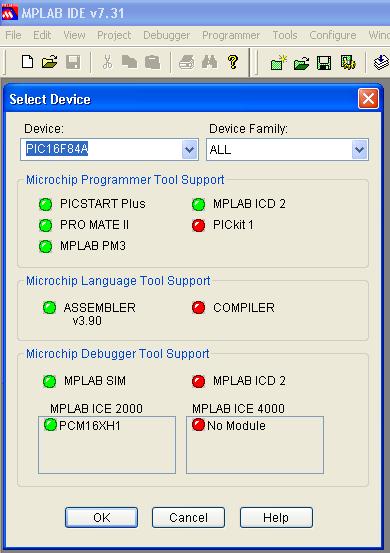
Task: Click the ASSEMBLER v3.90 label
Action: coord(99,314)
